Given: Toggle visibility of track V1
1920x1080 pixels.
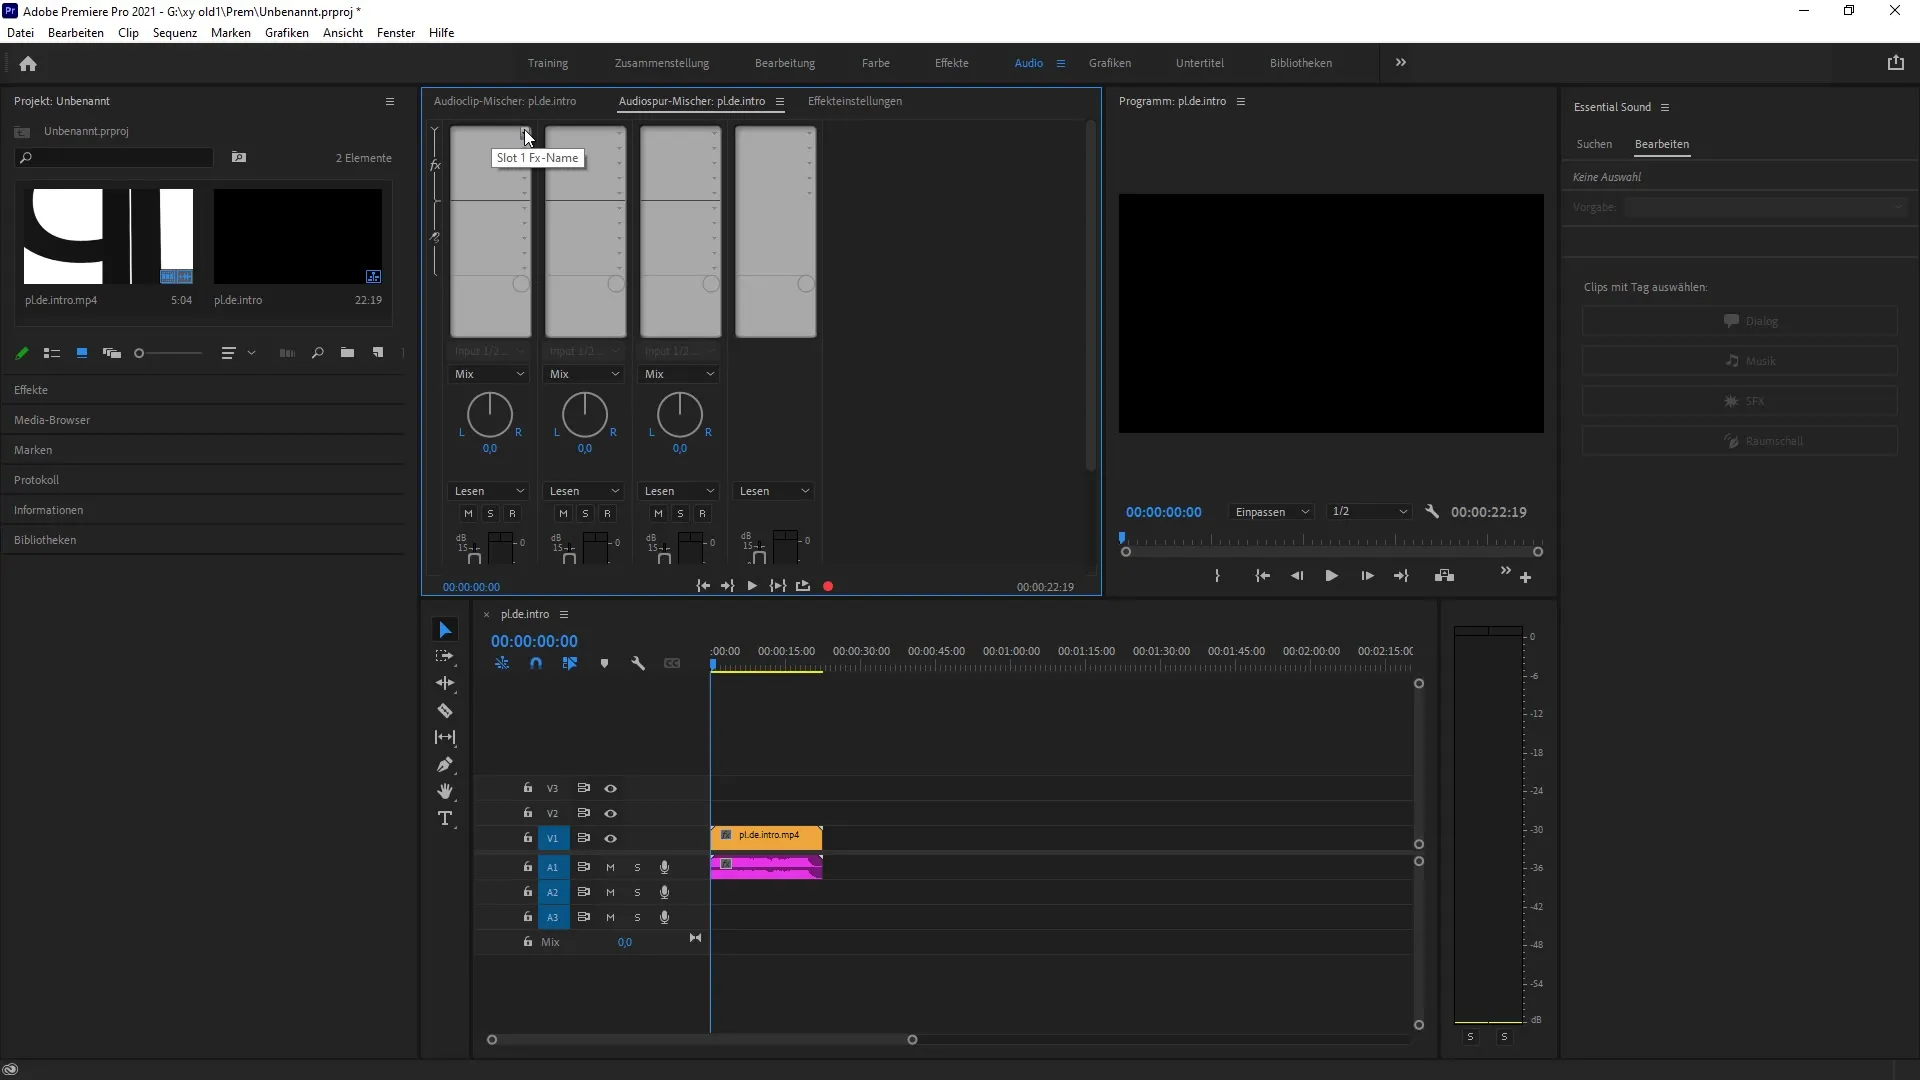Looking at the screenshot, I should pos(610,839).
